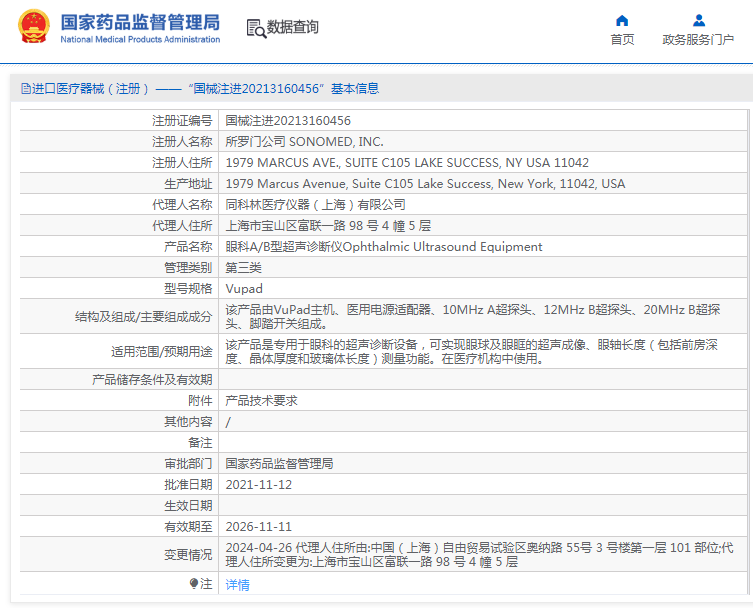753x608 pixels.
Task: Click National Medical Products Administration subtitle
Action: pyautogui.click(x=140, y=39)
